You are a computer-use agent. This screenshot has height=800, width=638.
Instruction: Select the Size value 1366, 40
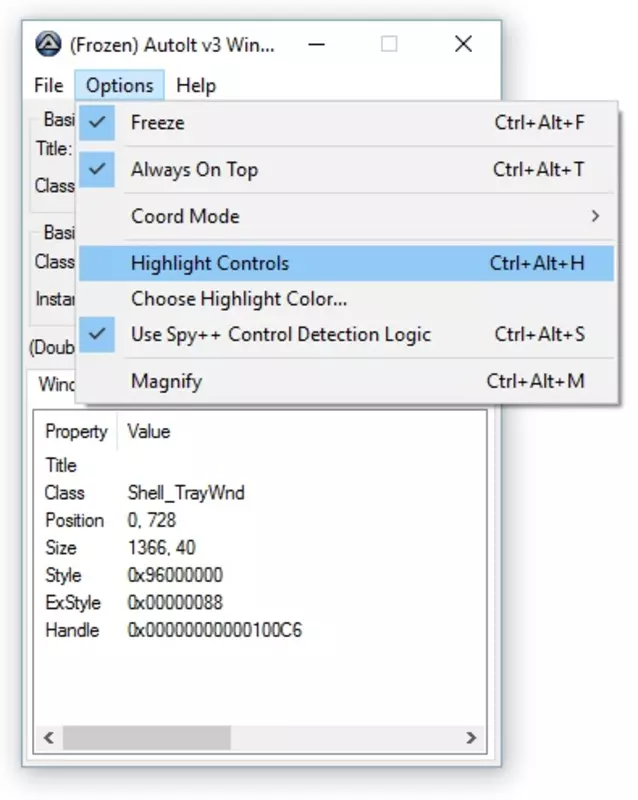[x=161, y=548]
